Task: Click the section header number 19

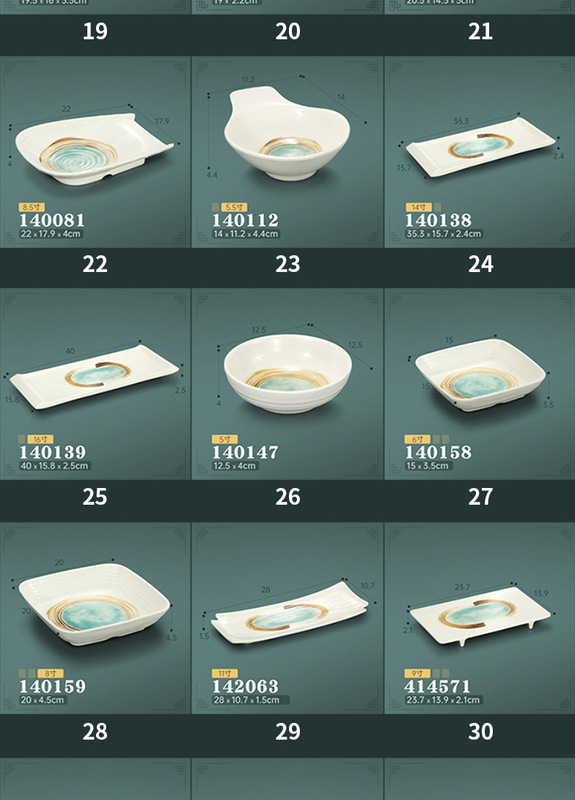Action: click(x=95, y=32)
